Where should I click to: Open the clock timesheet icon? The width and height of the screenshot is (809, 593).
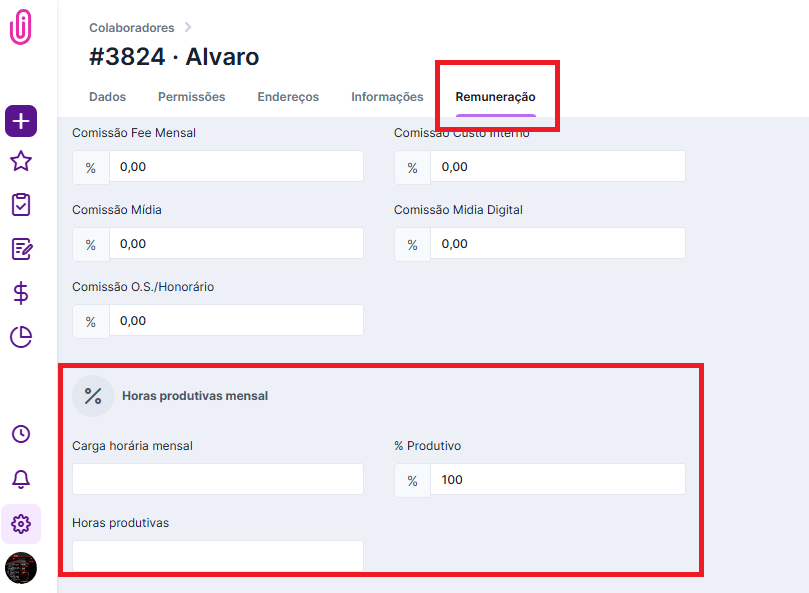(x=21, y=434)
